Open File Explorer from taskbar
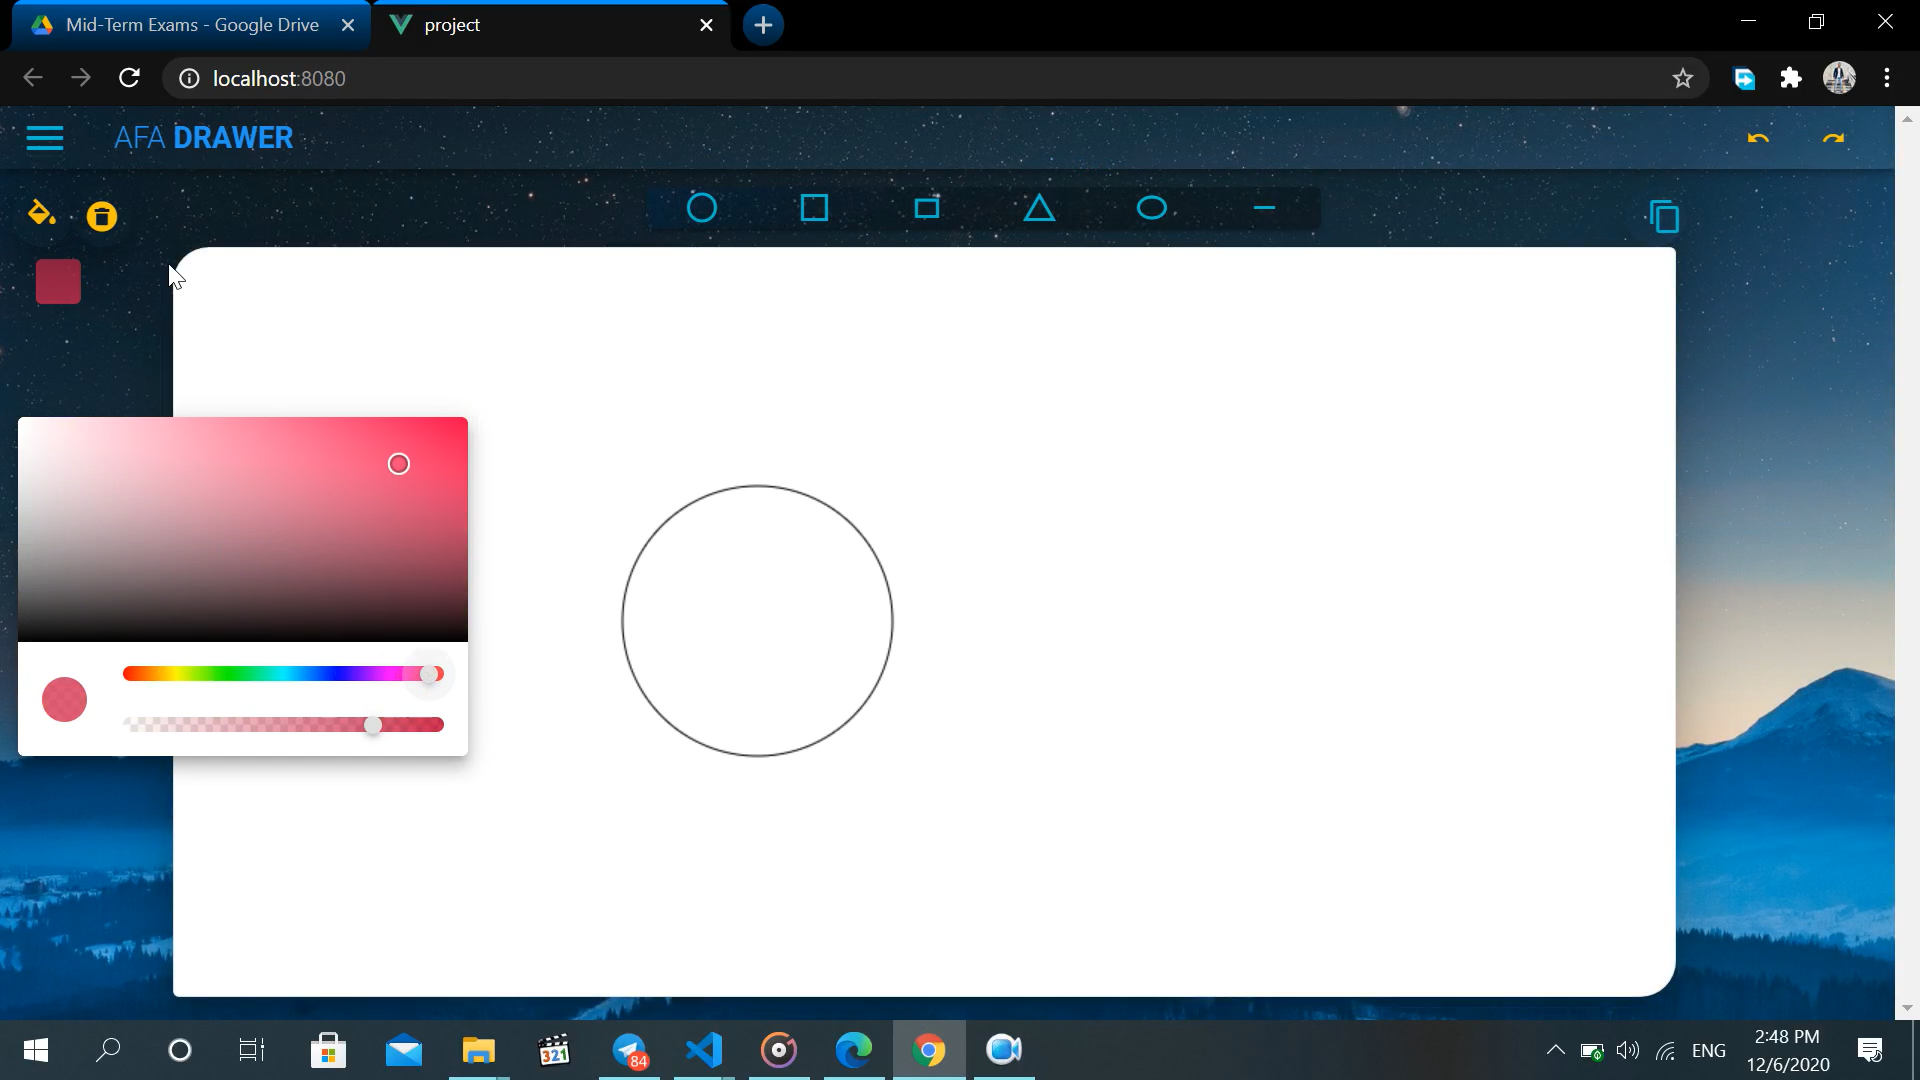 [479, 1050]
